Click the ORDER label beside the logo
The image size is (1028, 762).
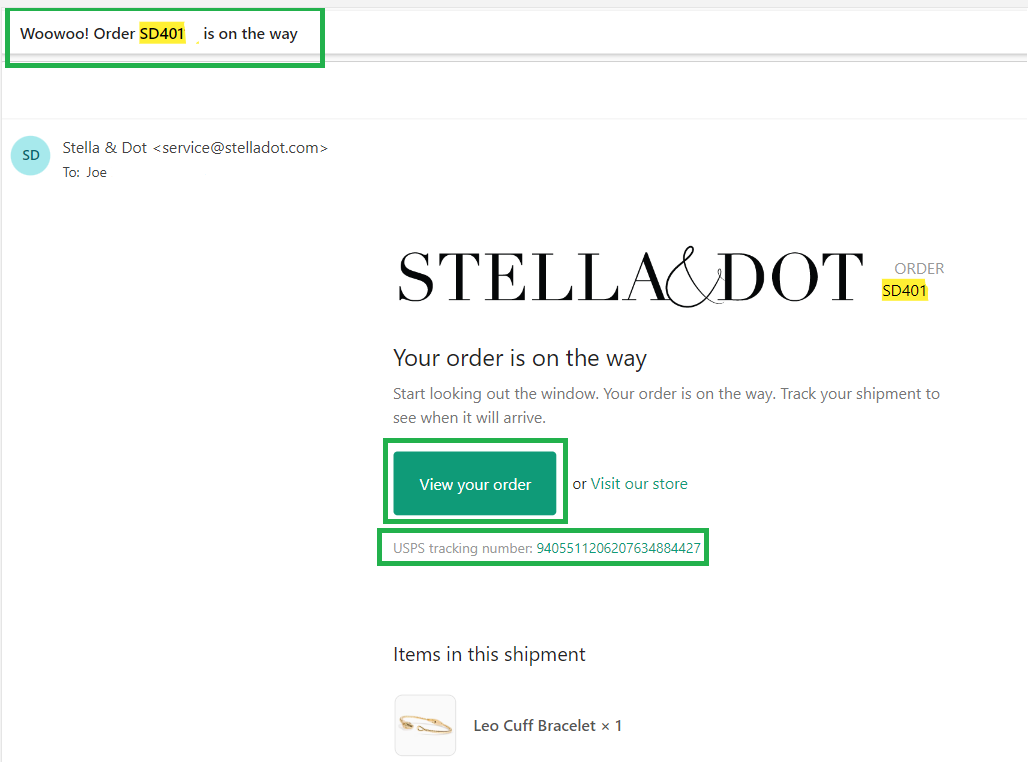pyautogui.click(x=919, y=269)
